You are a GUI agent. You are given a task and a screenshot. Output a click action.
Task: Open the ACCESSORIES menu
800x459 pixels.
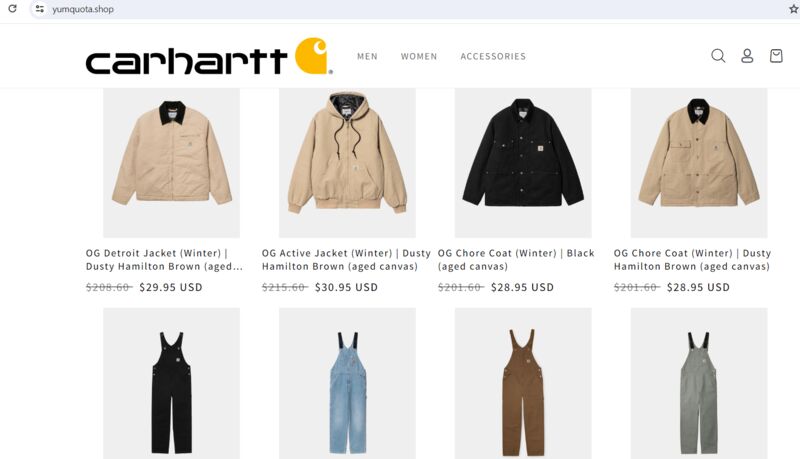(493, 56)
